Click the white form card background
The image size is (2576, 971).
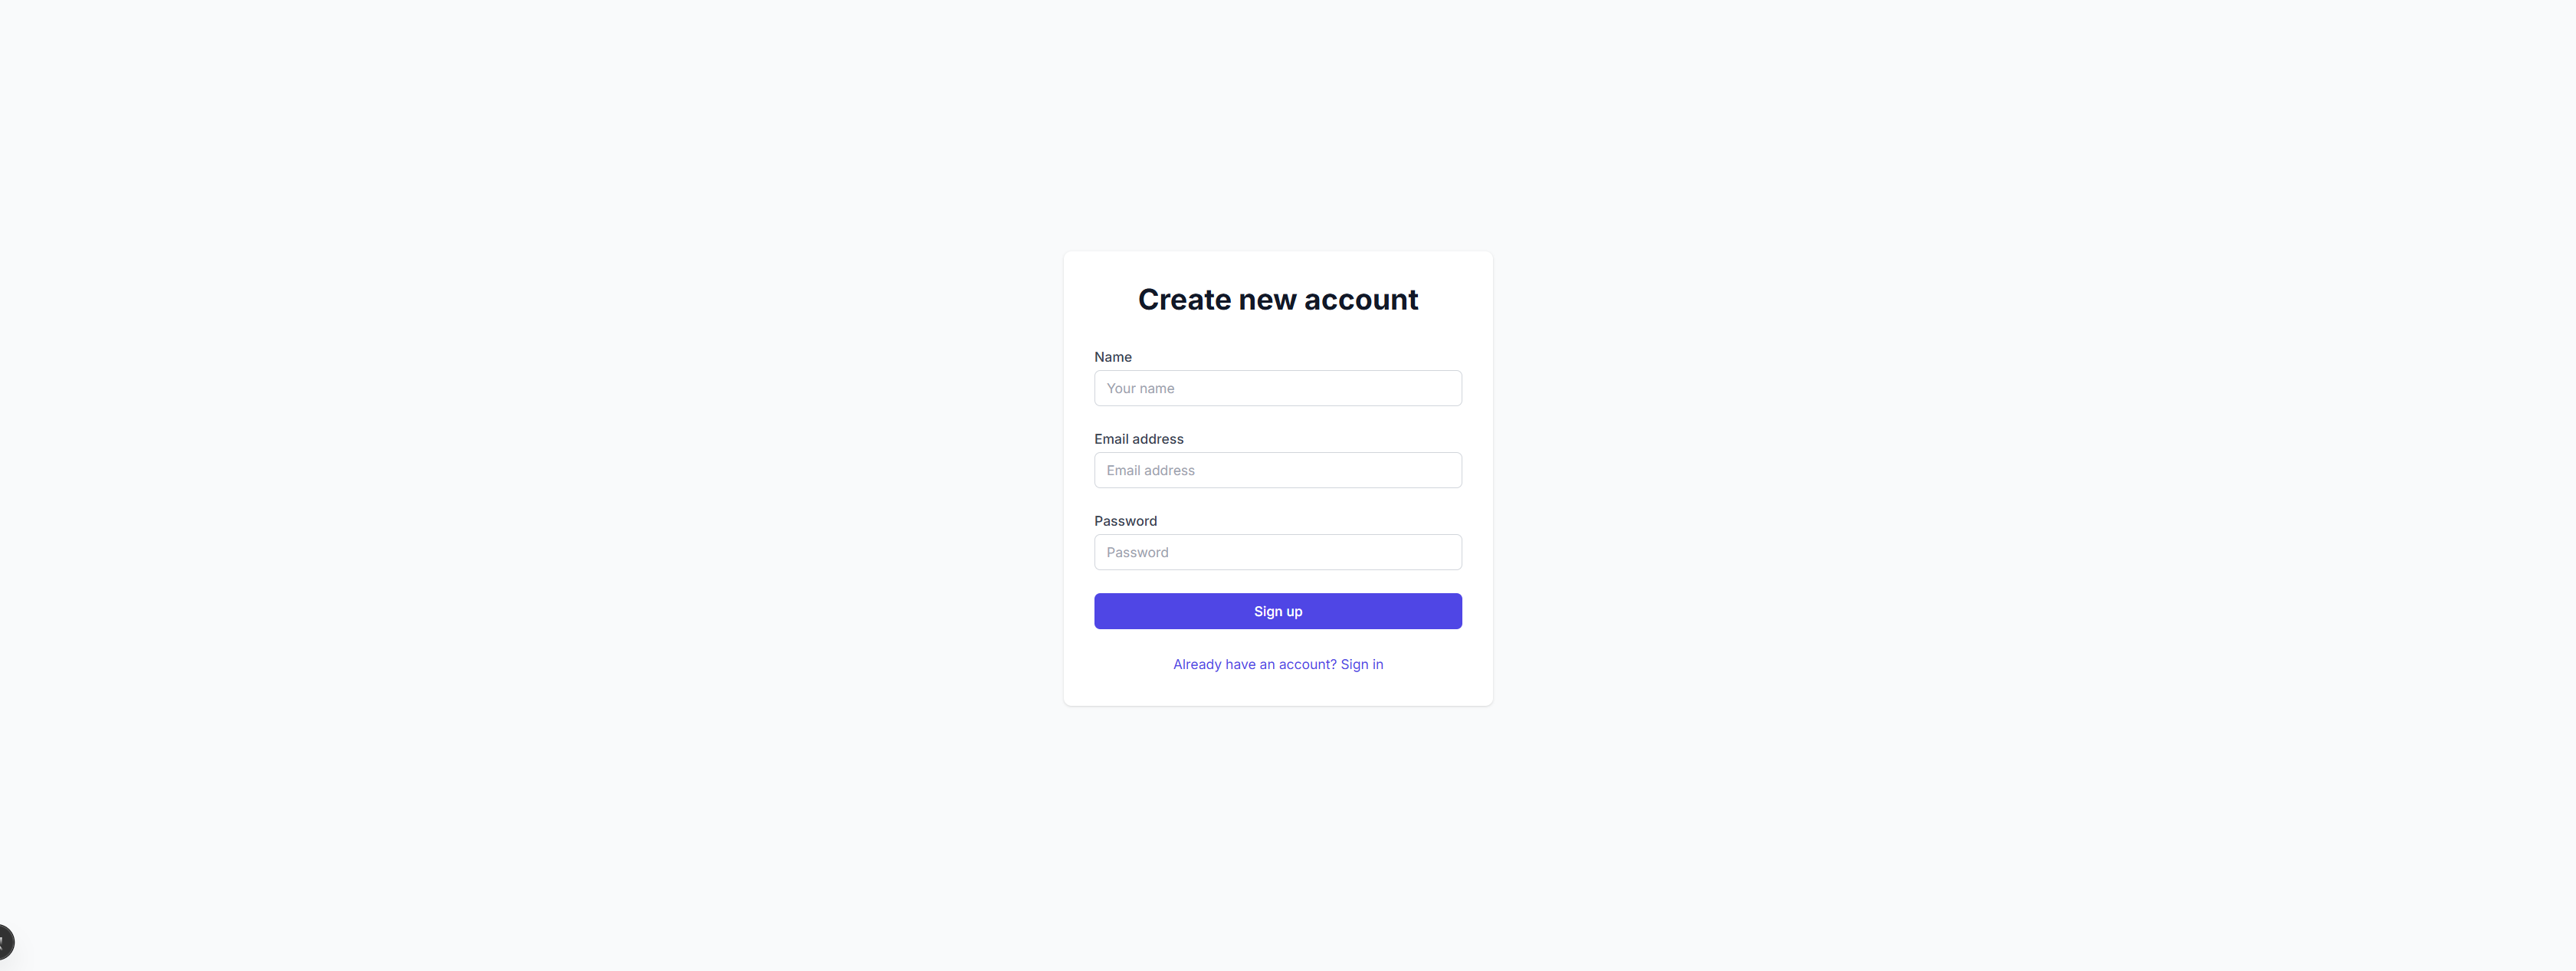(1278, 690)
